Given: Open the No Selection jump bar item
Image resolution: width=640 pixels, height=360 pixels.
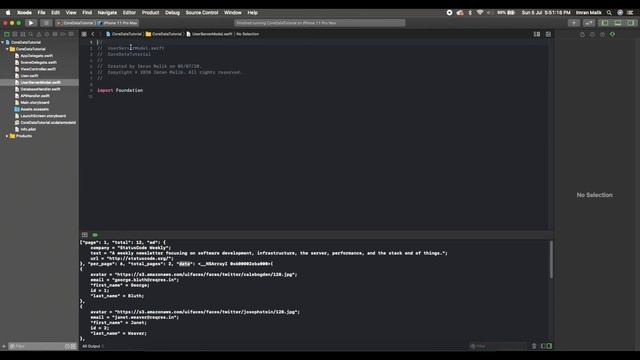Looking at the screenshot, I should tap(247, 34).
